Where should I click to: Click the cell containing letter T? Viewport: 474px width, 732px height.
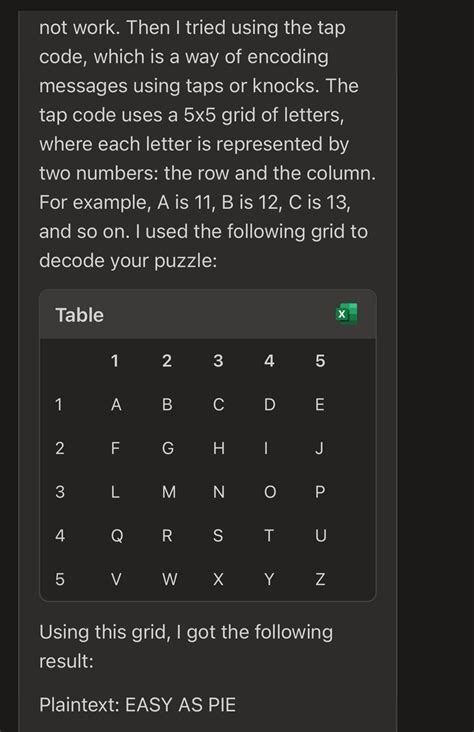click(x=269, y=536)
